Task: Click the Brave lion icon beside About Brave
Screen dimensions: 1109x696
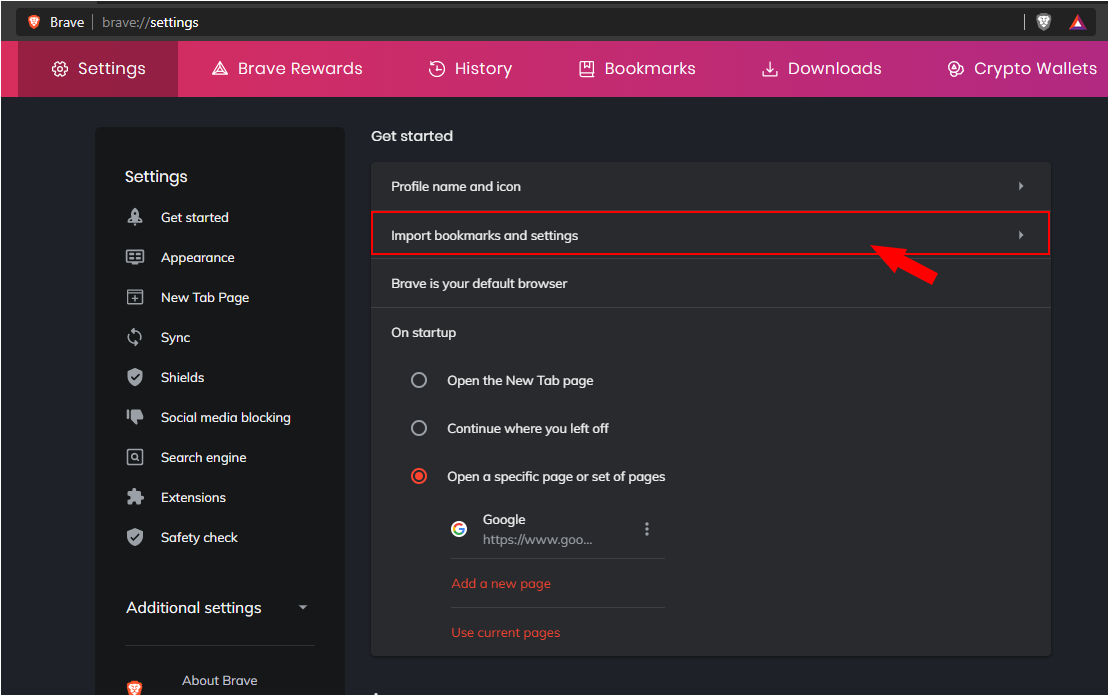Action: (134, 687)
